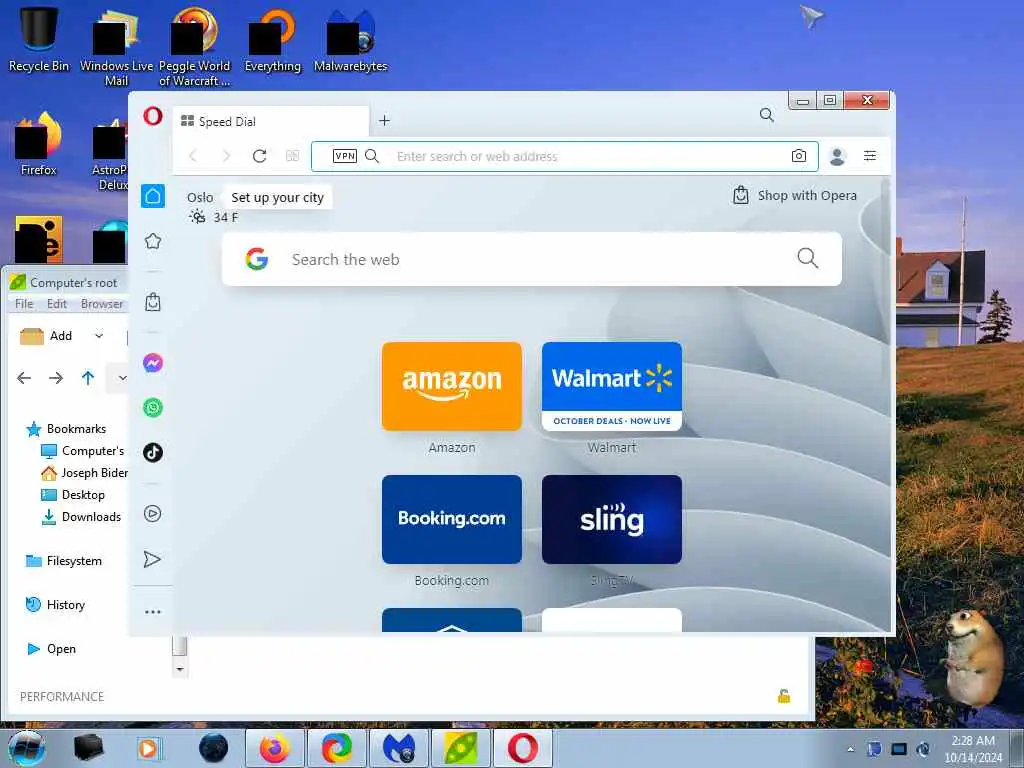Screen dimensions: 1024x768
Task: Click the padlock icon in PeaZip status bar
Action: pos(784,696)
